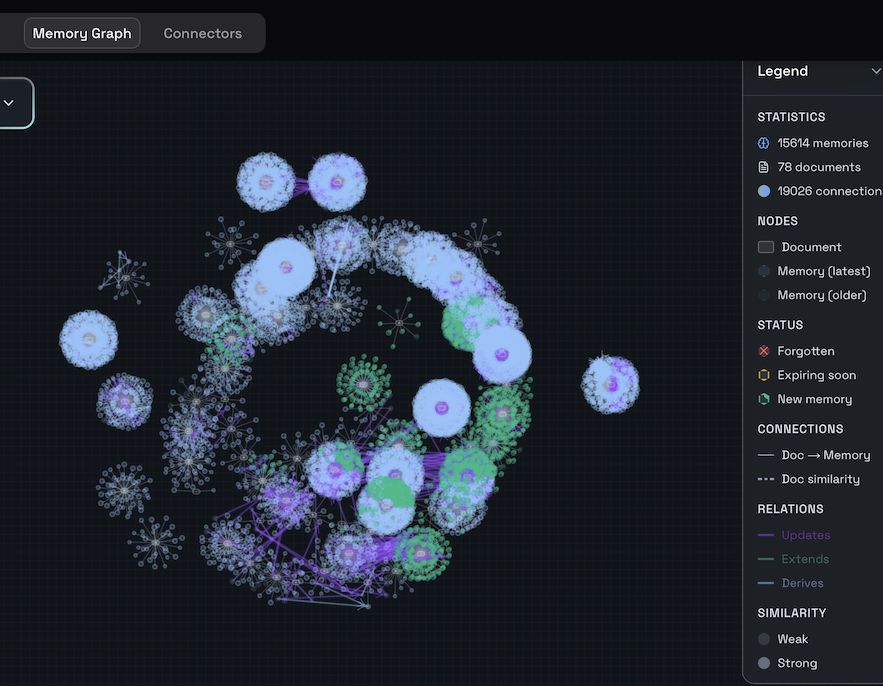Open the Connectors tab
The image size is (883, 686).
coord(202,33)
